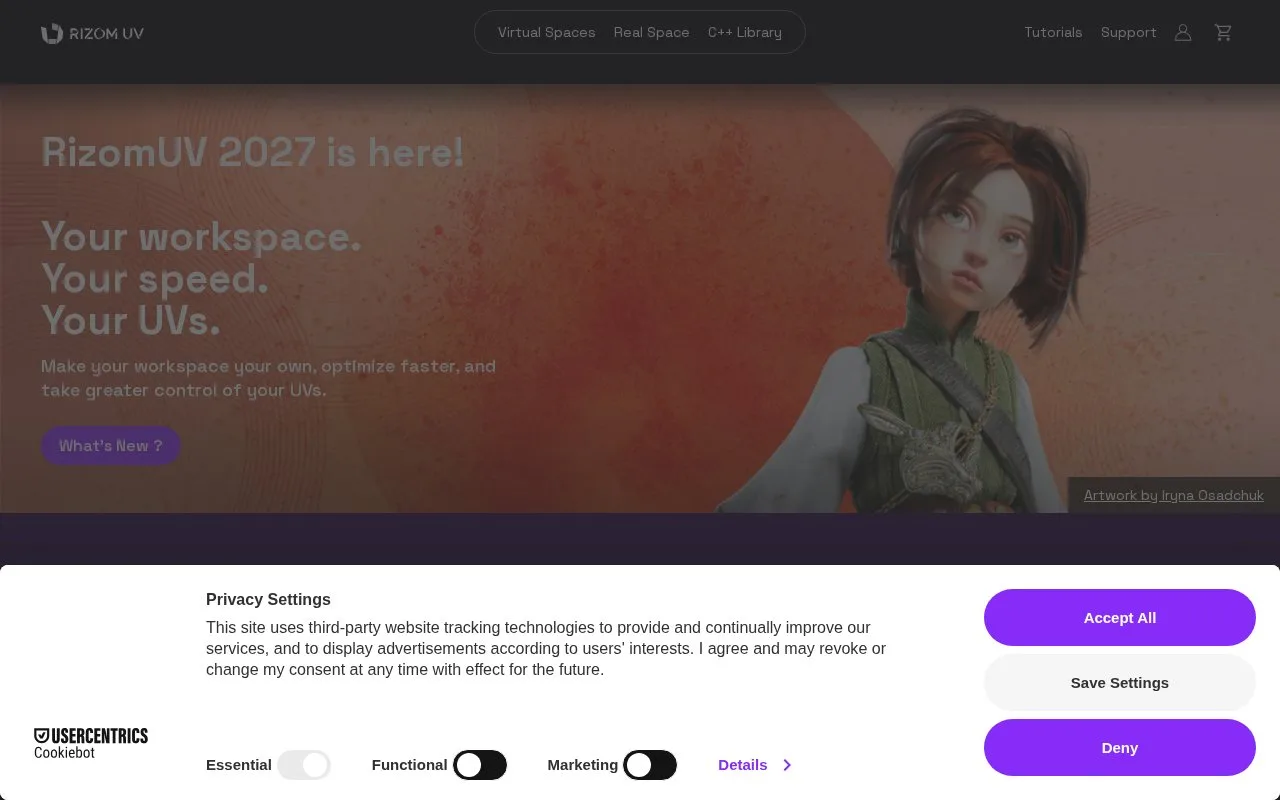
Task: Open the Virtual Spaces menu item
Action: point(546,32)
